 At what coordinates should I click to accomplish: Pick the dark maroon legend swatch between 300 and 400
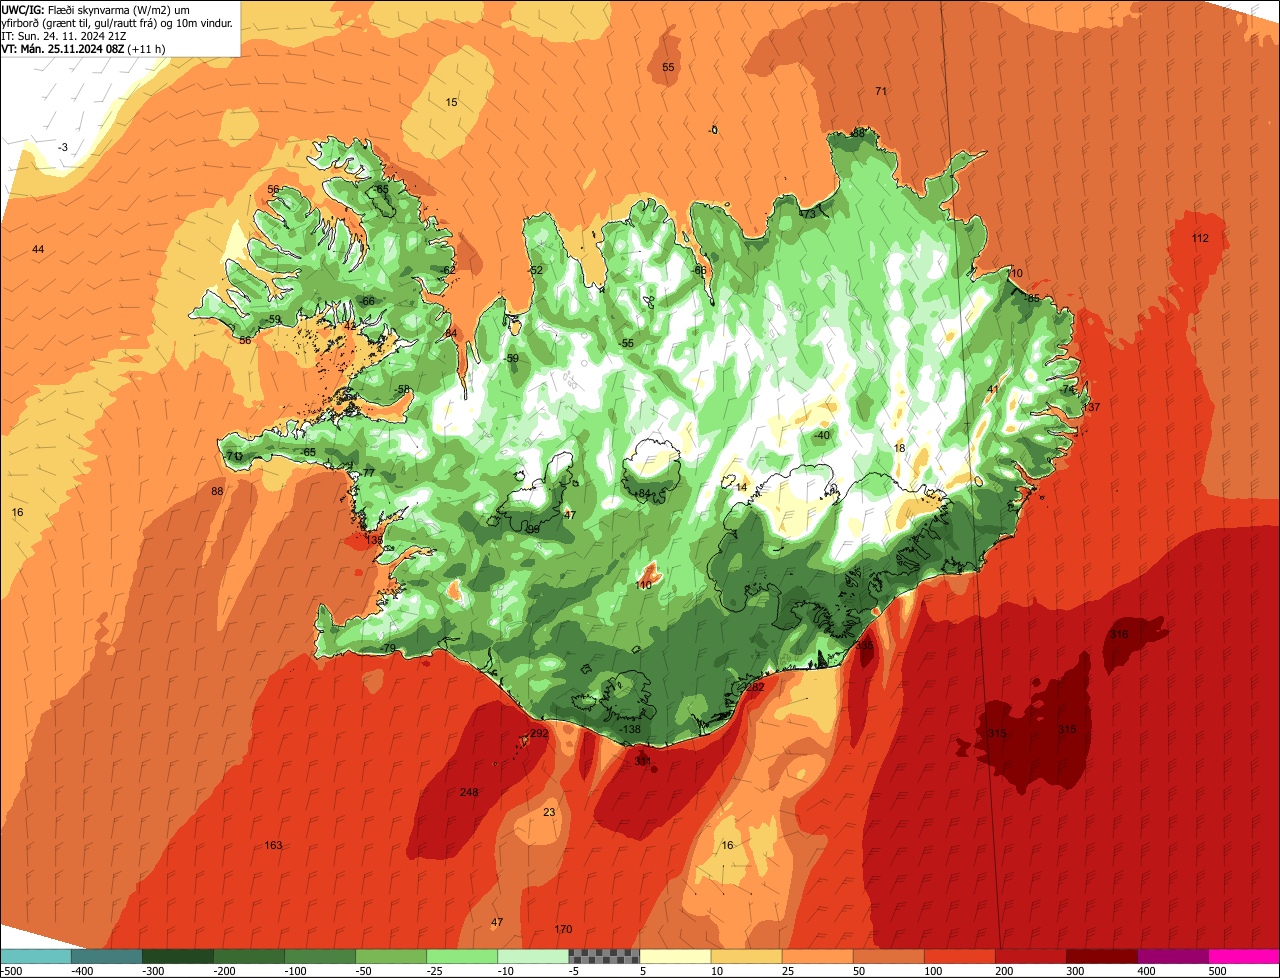[x=1101, y=956]
